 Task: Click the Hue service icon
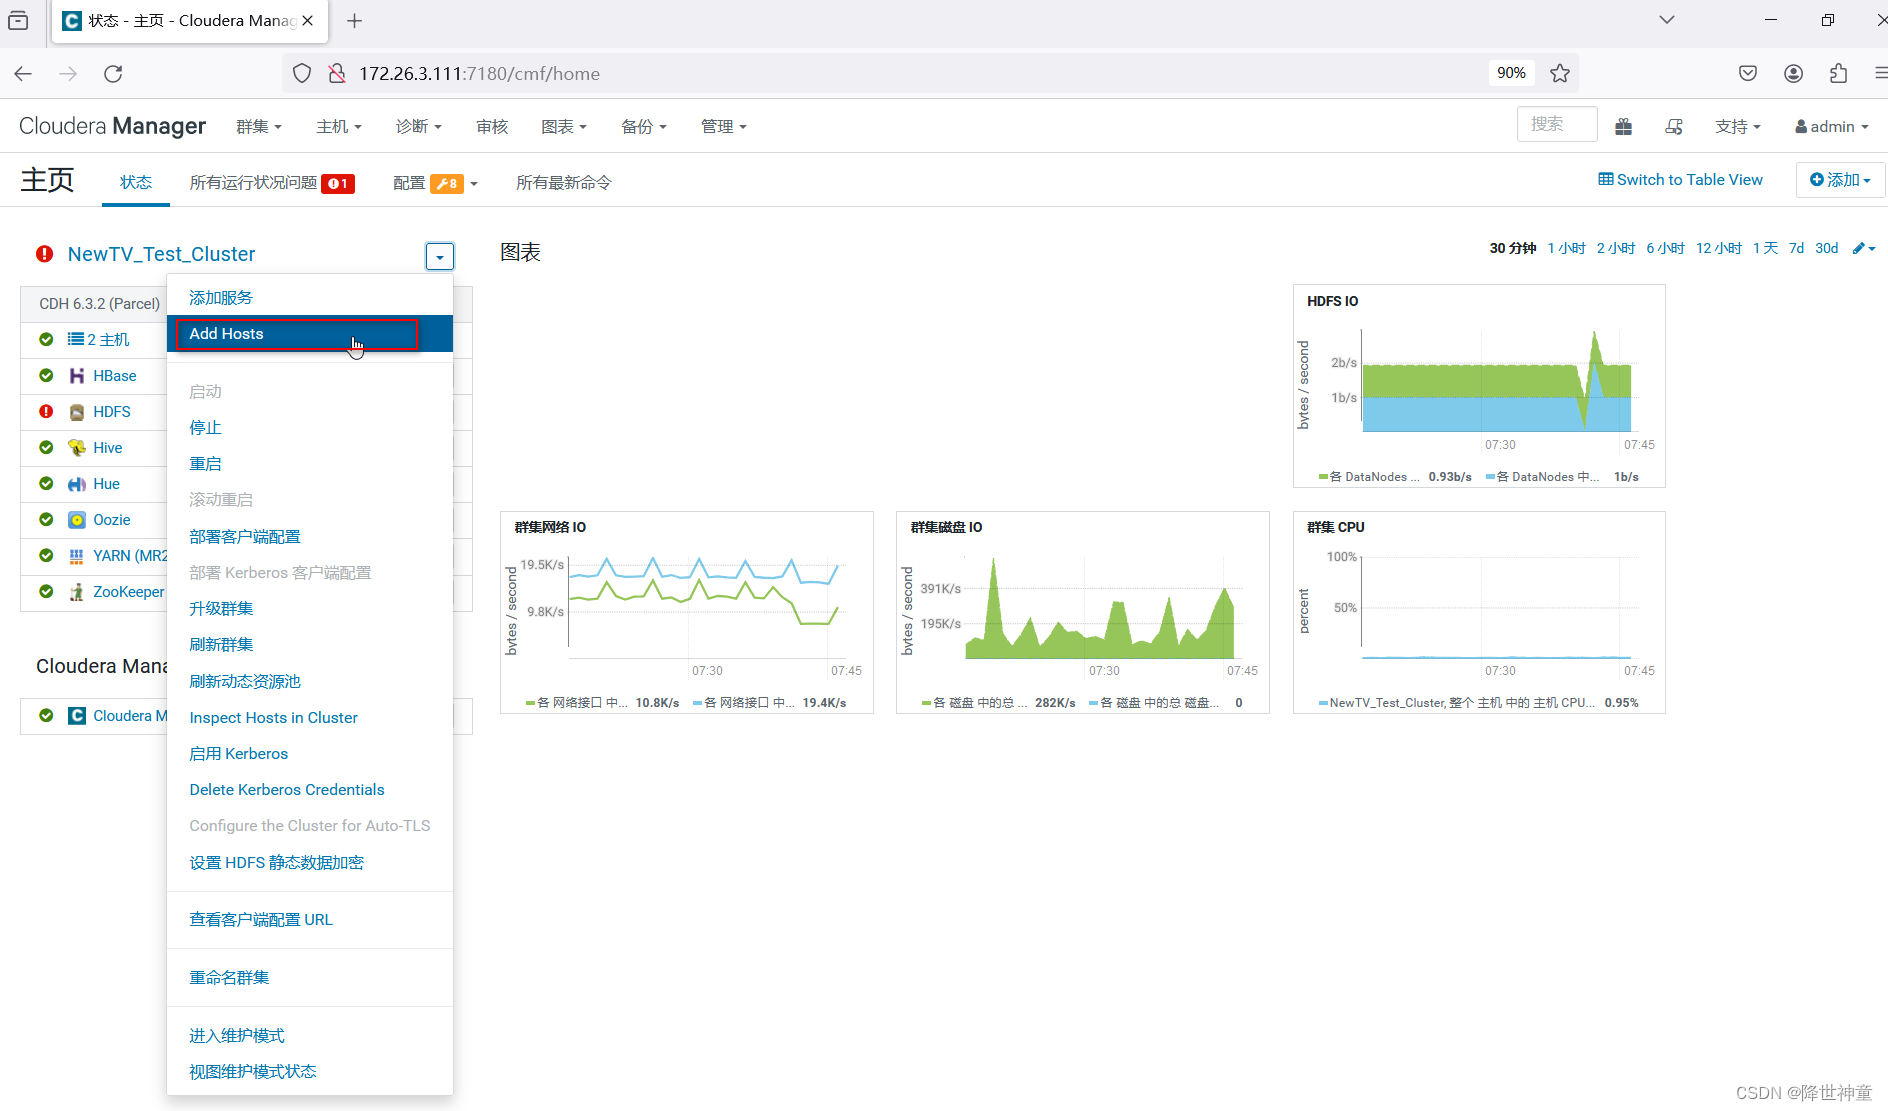click(x=77, y=484)
